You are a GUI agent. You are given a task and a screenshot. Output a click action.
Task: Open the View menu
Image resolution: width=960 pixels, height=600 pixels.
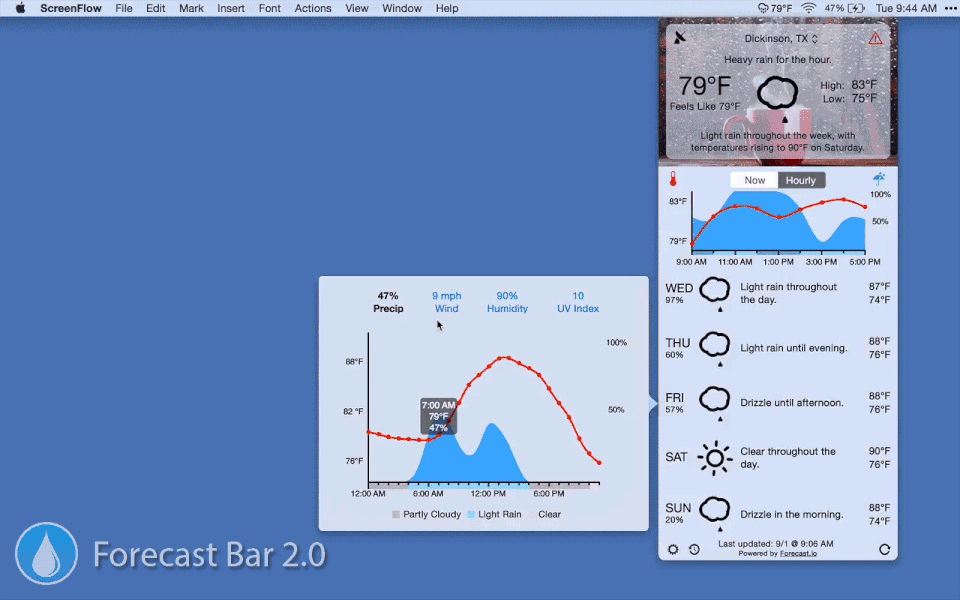pos(356,8)
